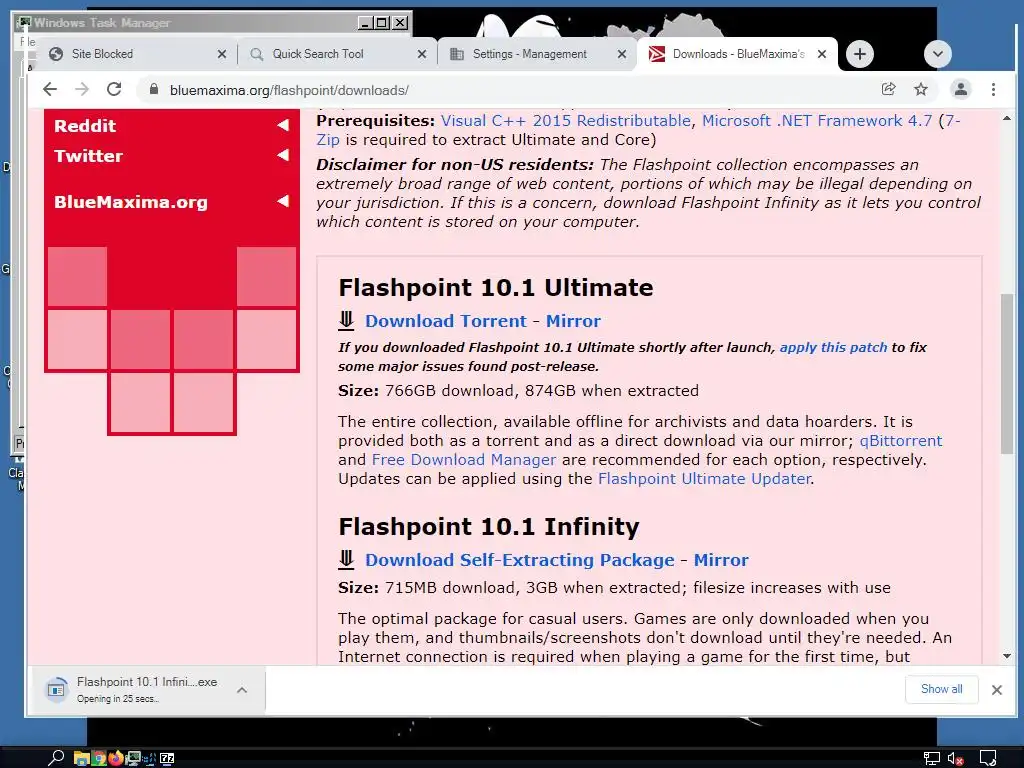The height and width of the screenshot is (768, 1024).
Task: Open a new browser tab
Action: (859, 54)
